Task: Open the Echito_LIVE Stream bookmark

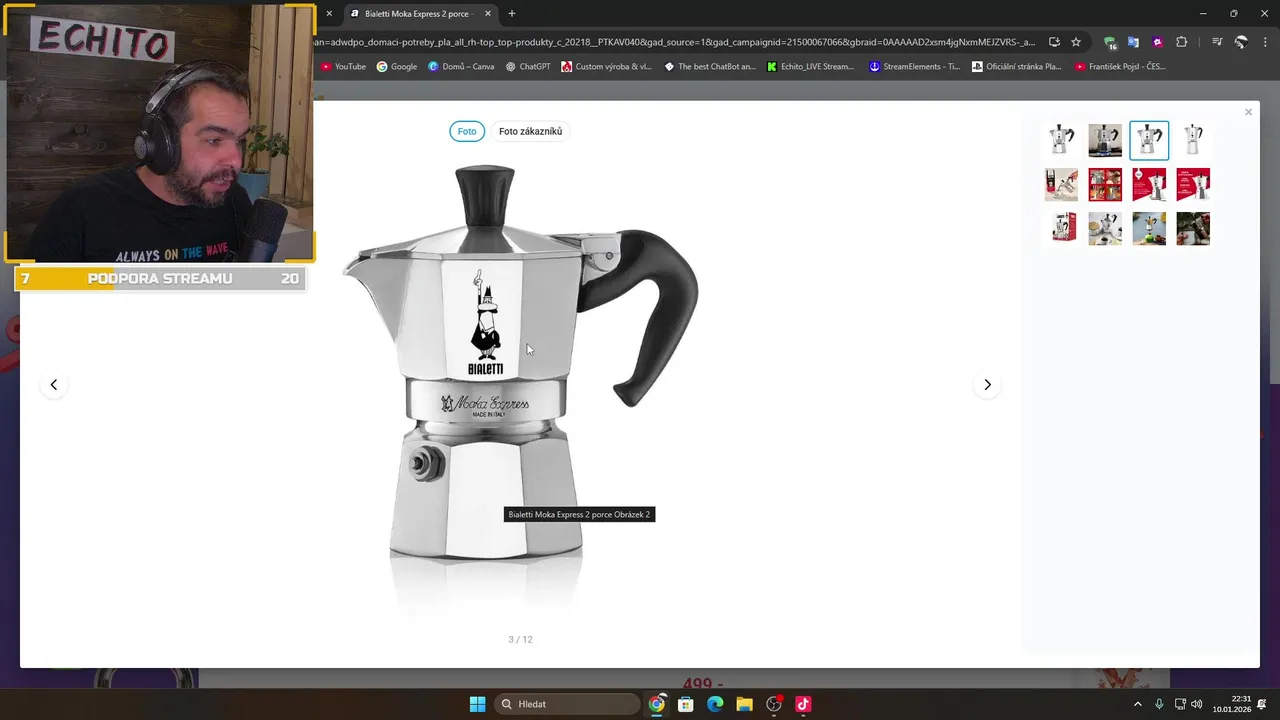Action: point(811,67)
